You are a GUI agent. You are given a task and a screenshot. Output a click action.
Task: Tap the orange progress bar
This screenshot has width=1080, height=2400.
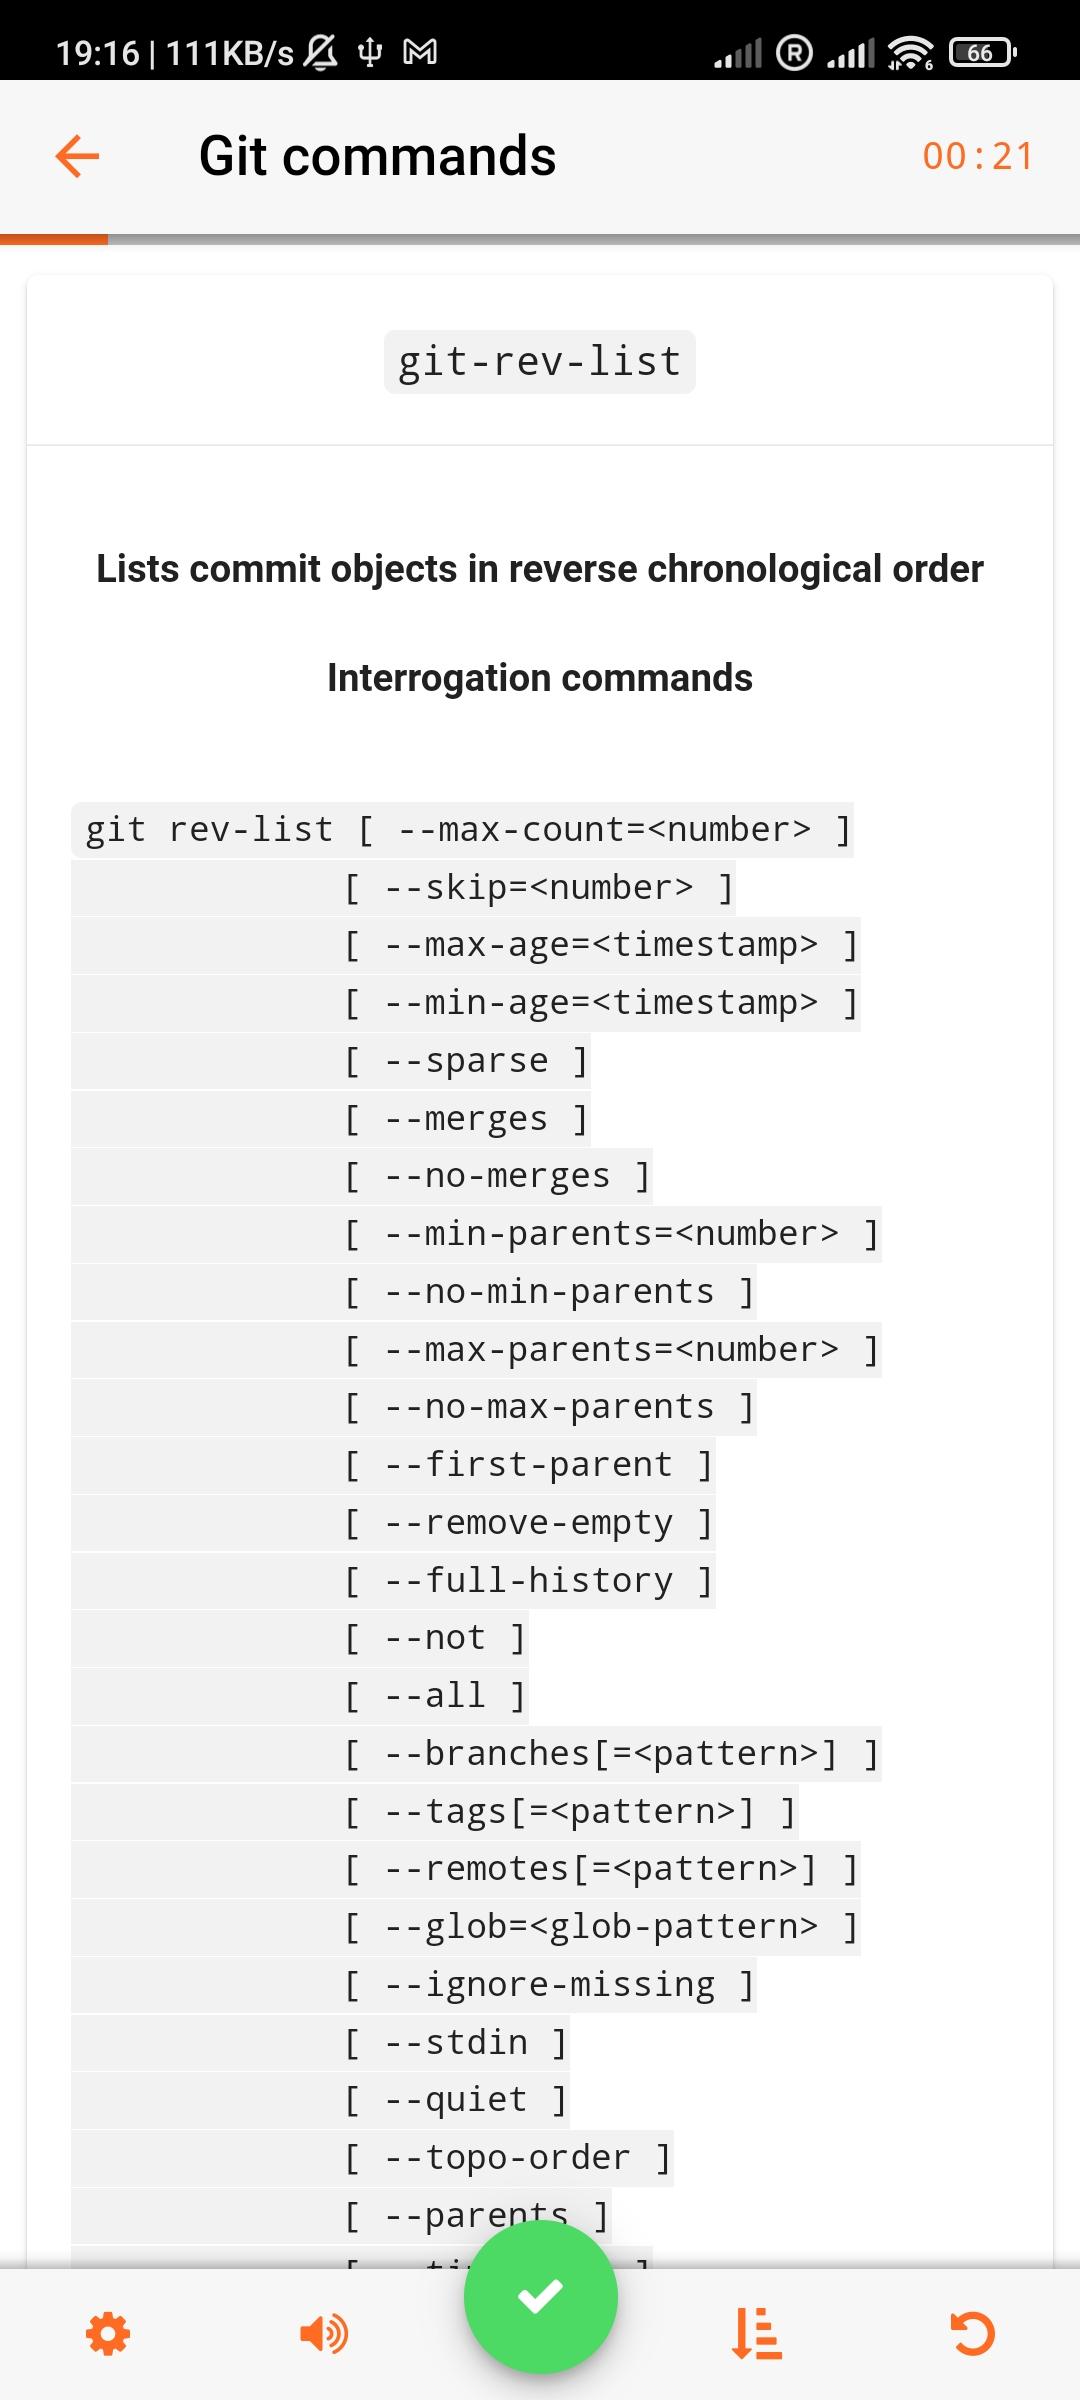click(54, 239)
